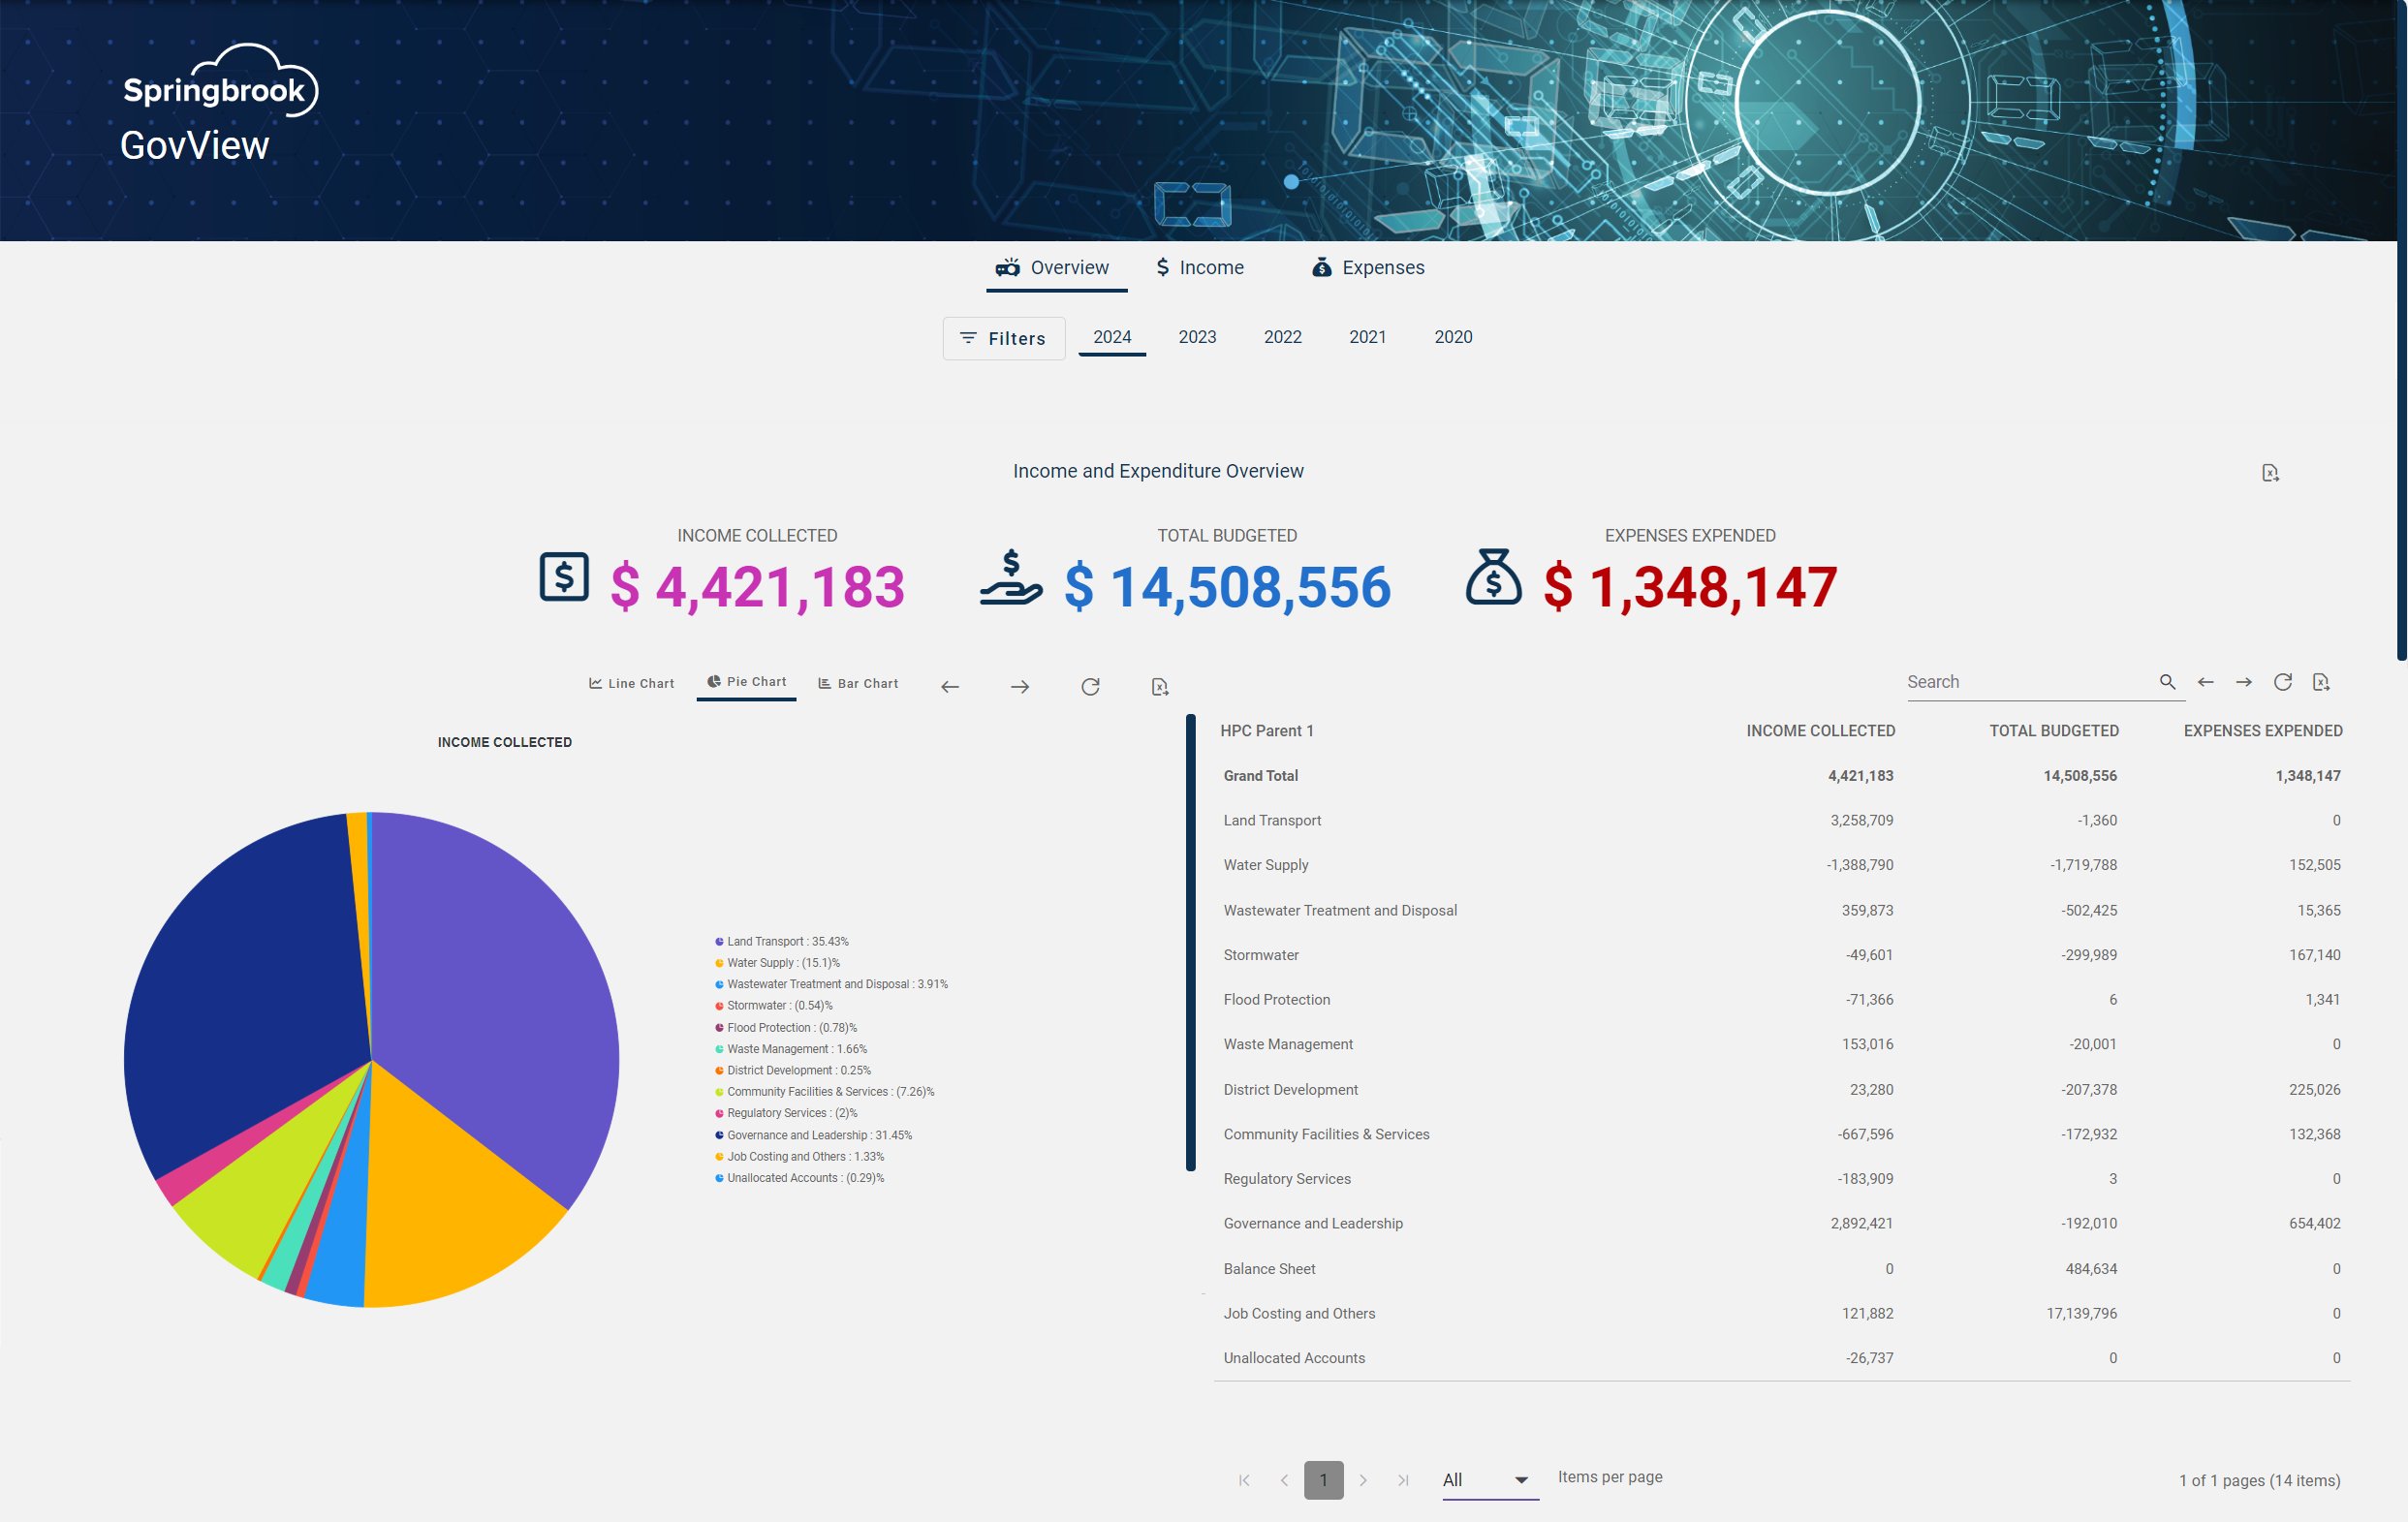The width and height of the screenshot is (2408, 1522).
Task: Click the search magnifier icon
Action: (x=2167, y=681)
